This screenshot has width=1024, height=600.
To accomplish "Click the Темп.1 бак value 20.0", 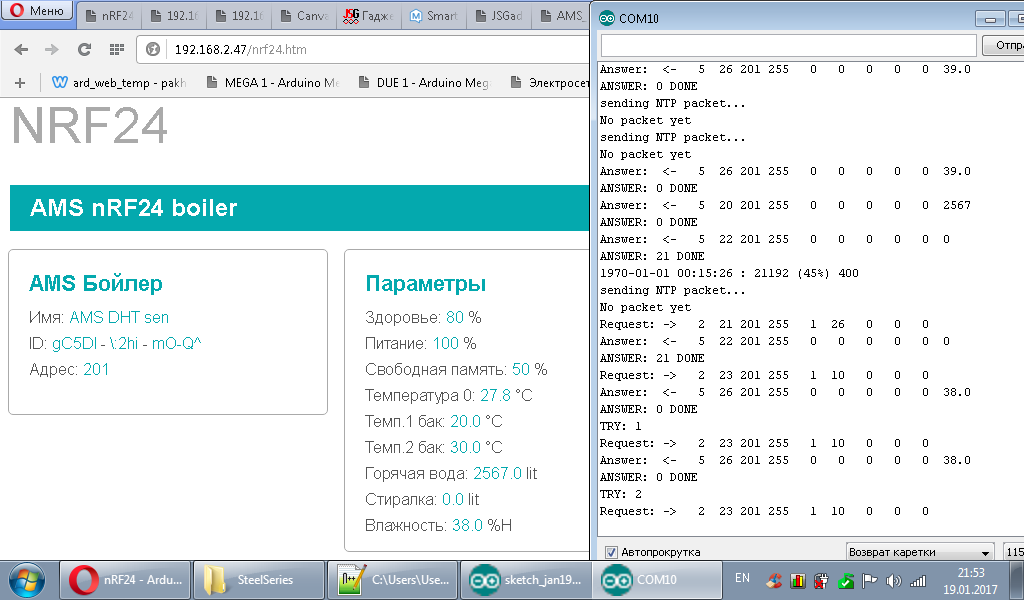I will point(466,422).
